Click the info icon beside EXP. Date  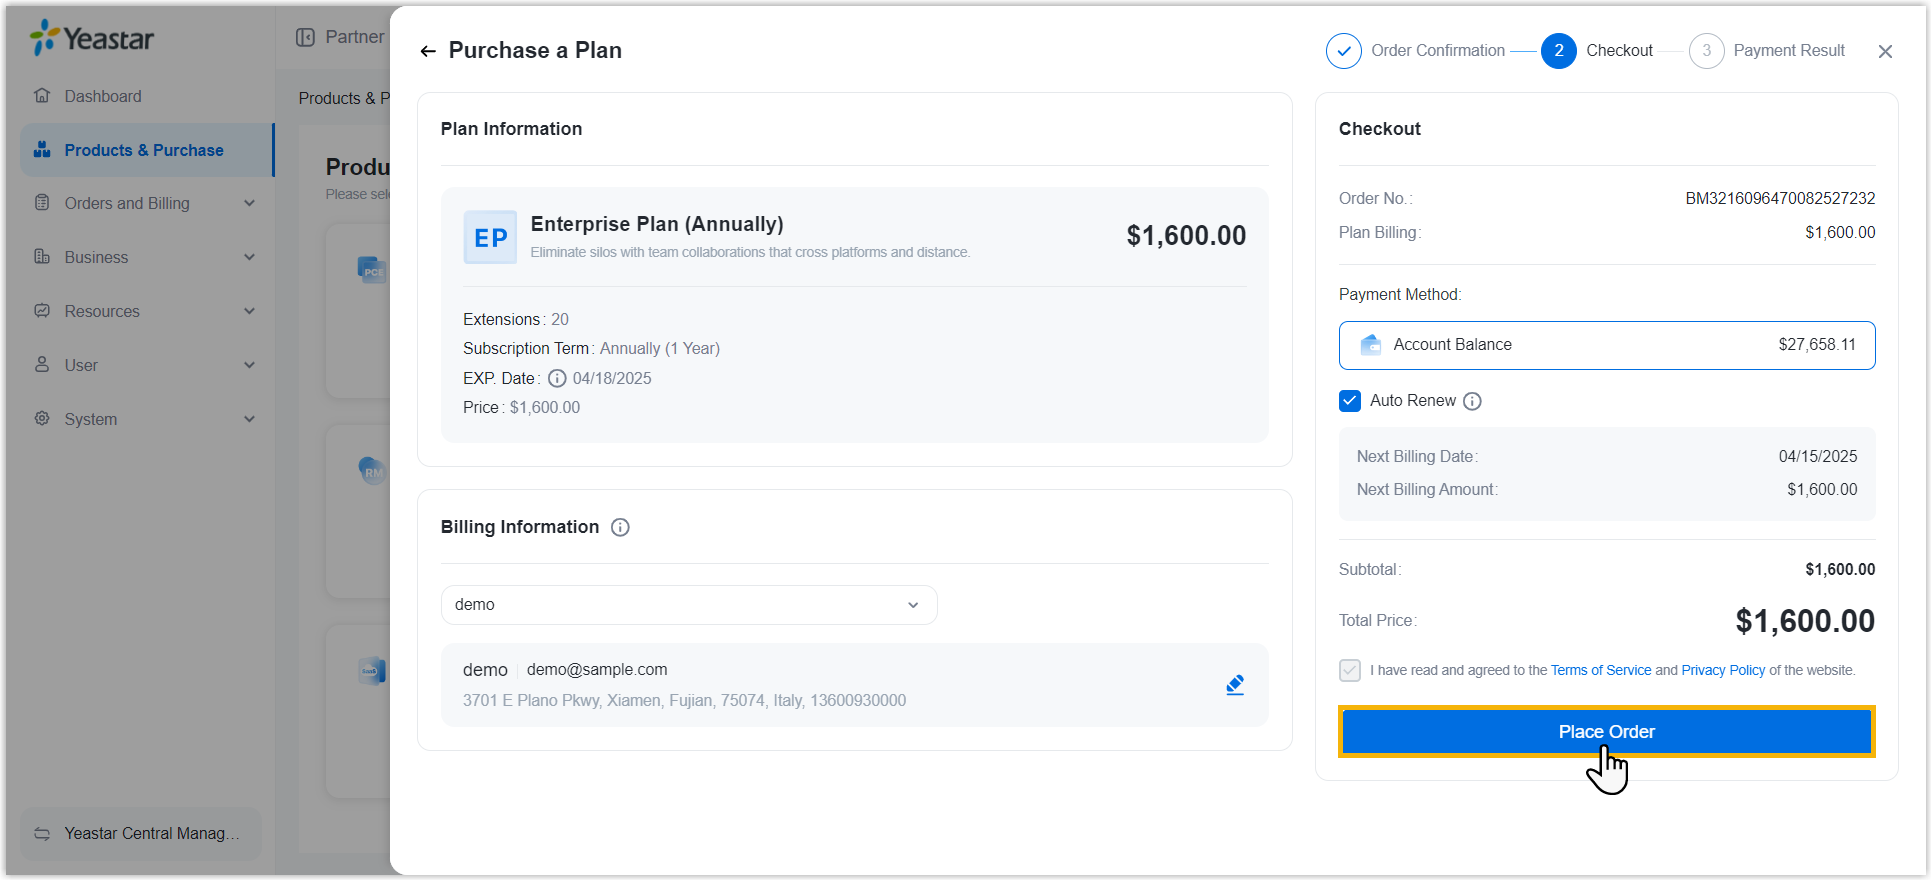pos(557,378)
